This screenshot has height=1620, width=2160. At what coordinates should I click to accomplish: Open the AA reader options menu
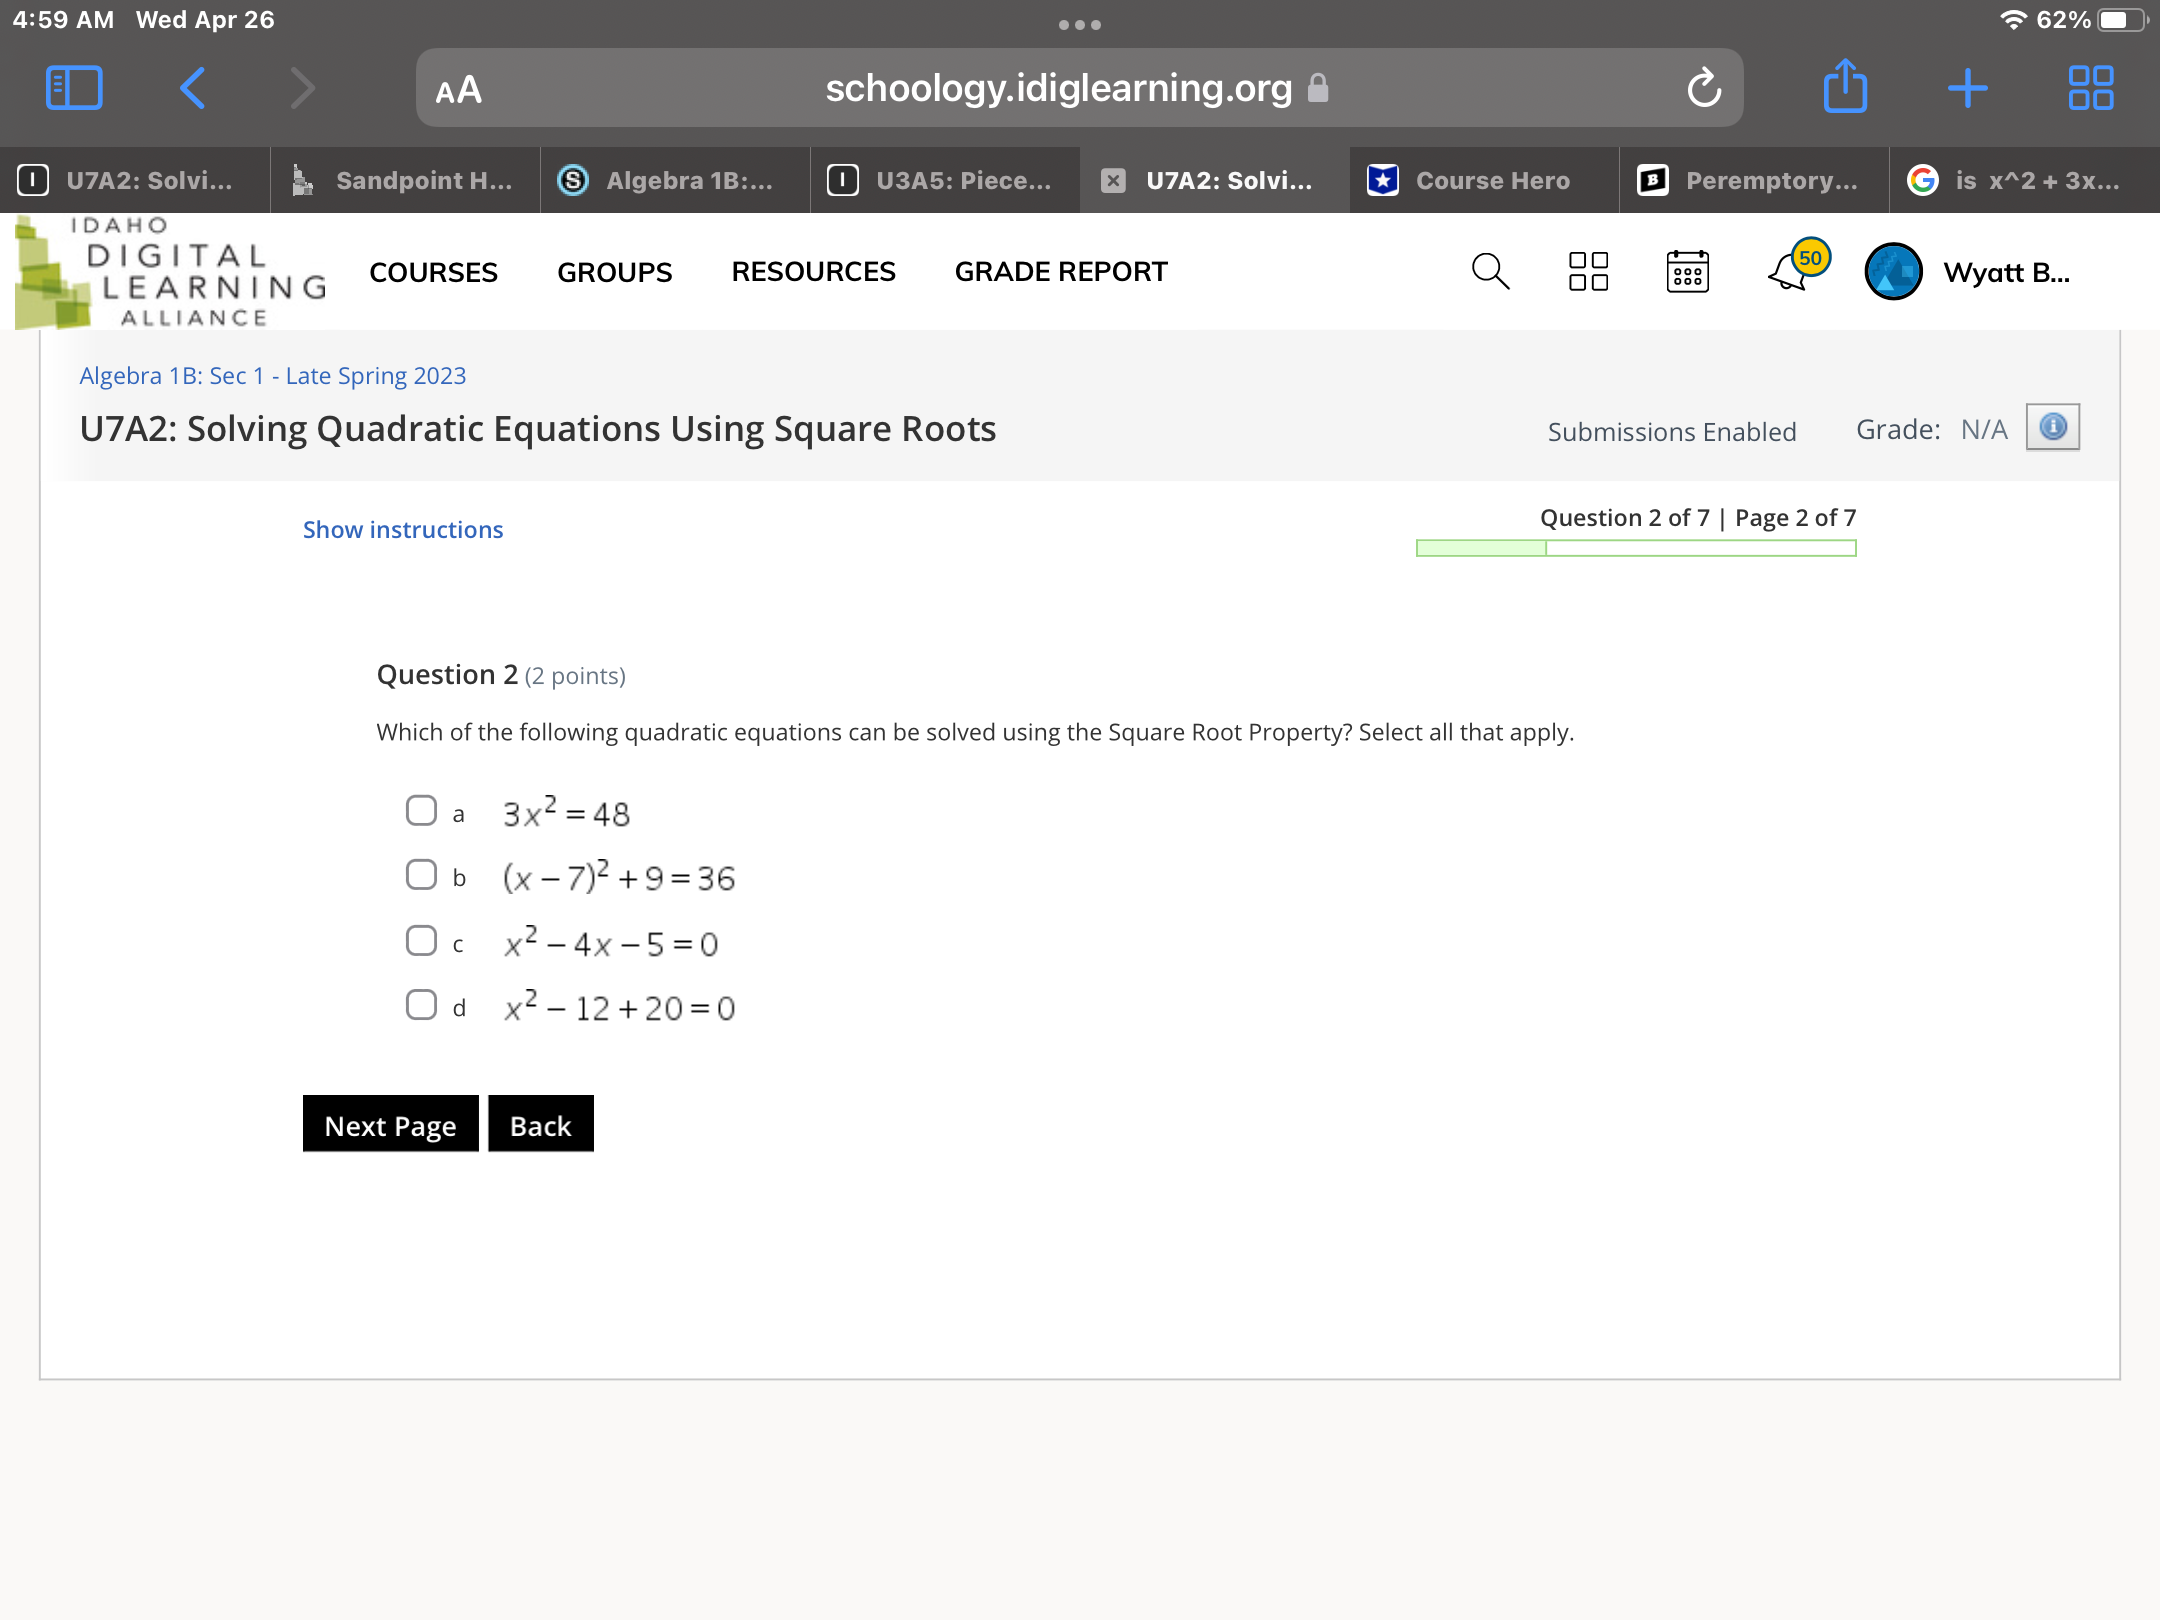point(459,90)
